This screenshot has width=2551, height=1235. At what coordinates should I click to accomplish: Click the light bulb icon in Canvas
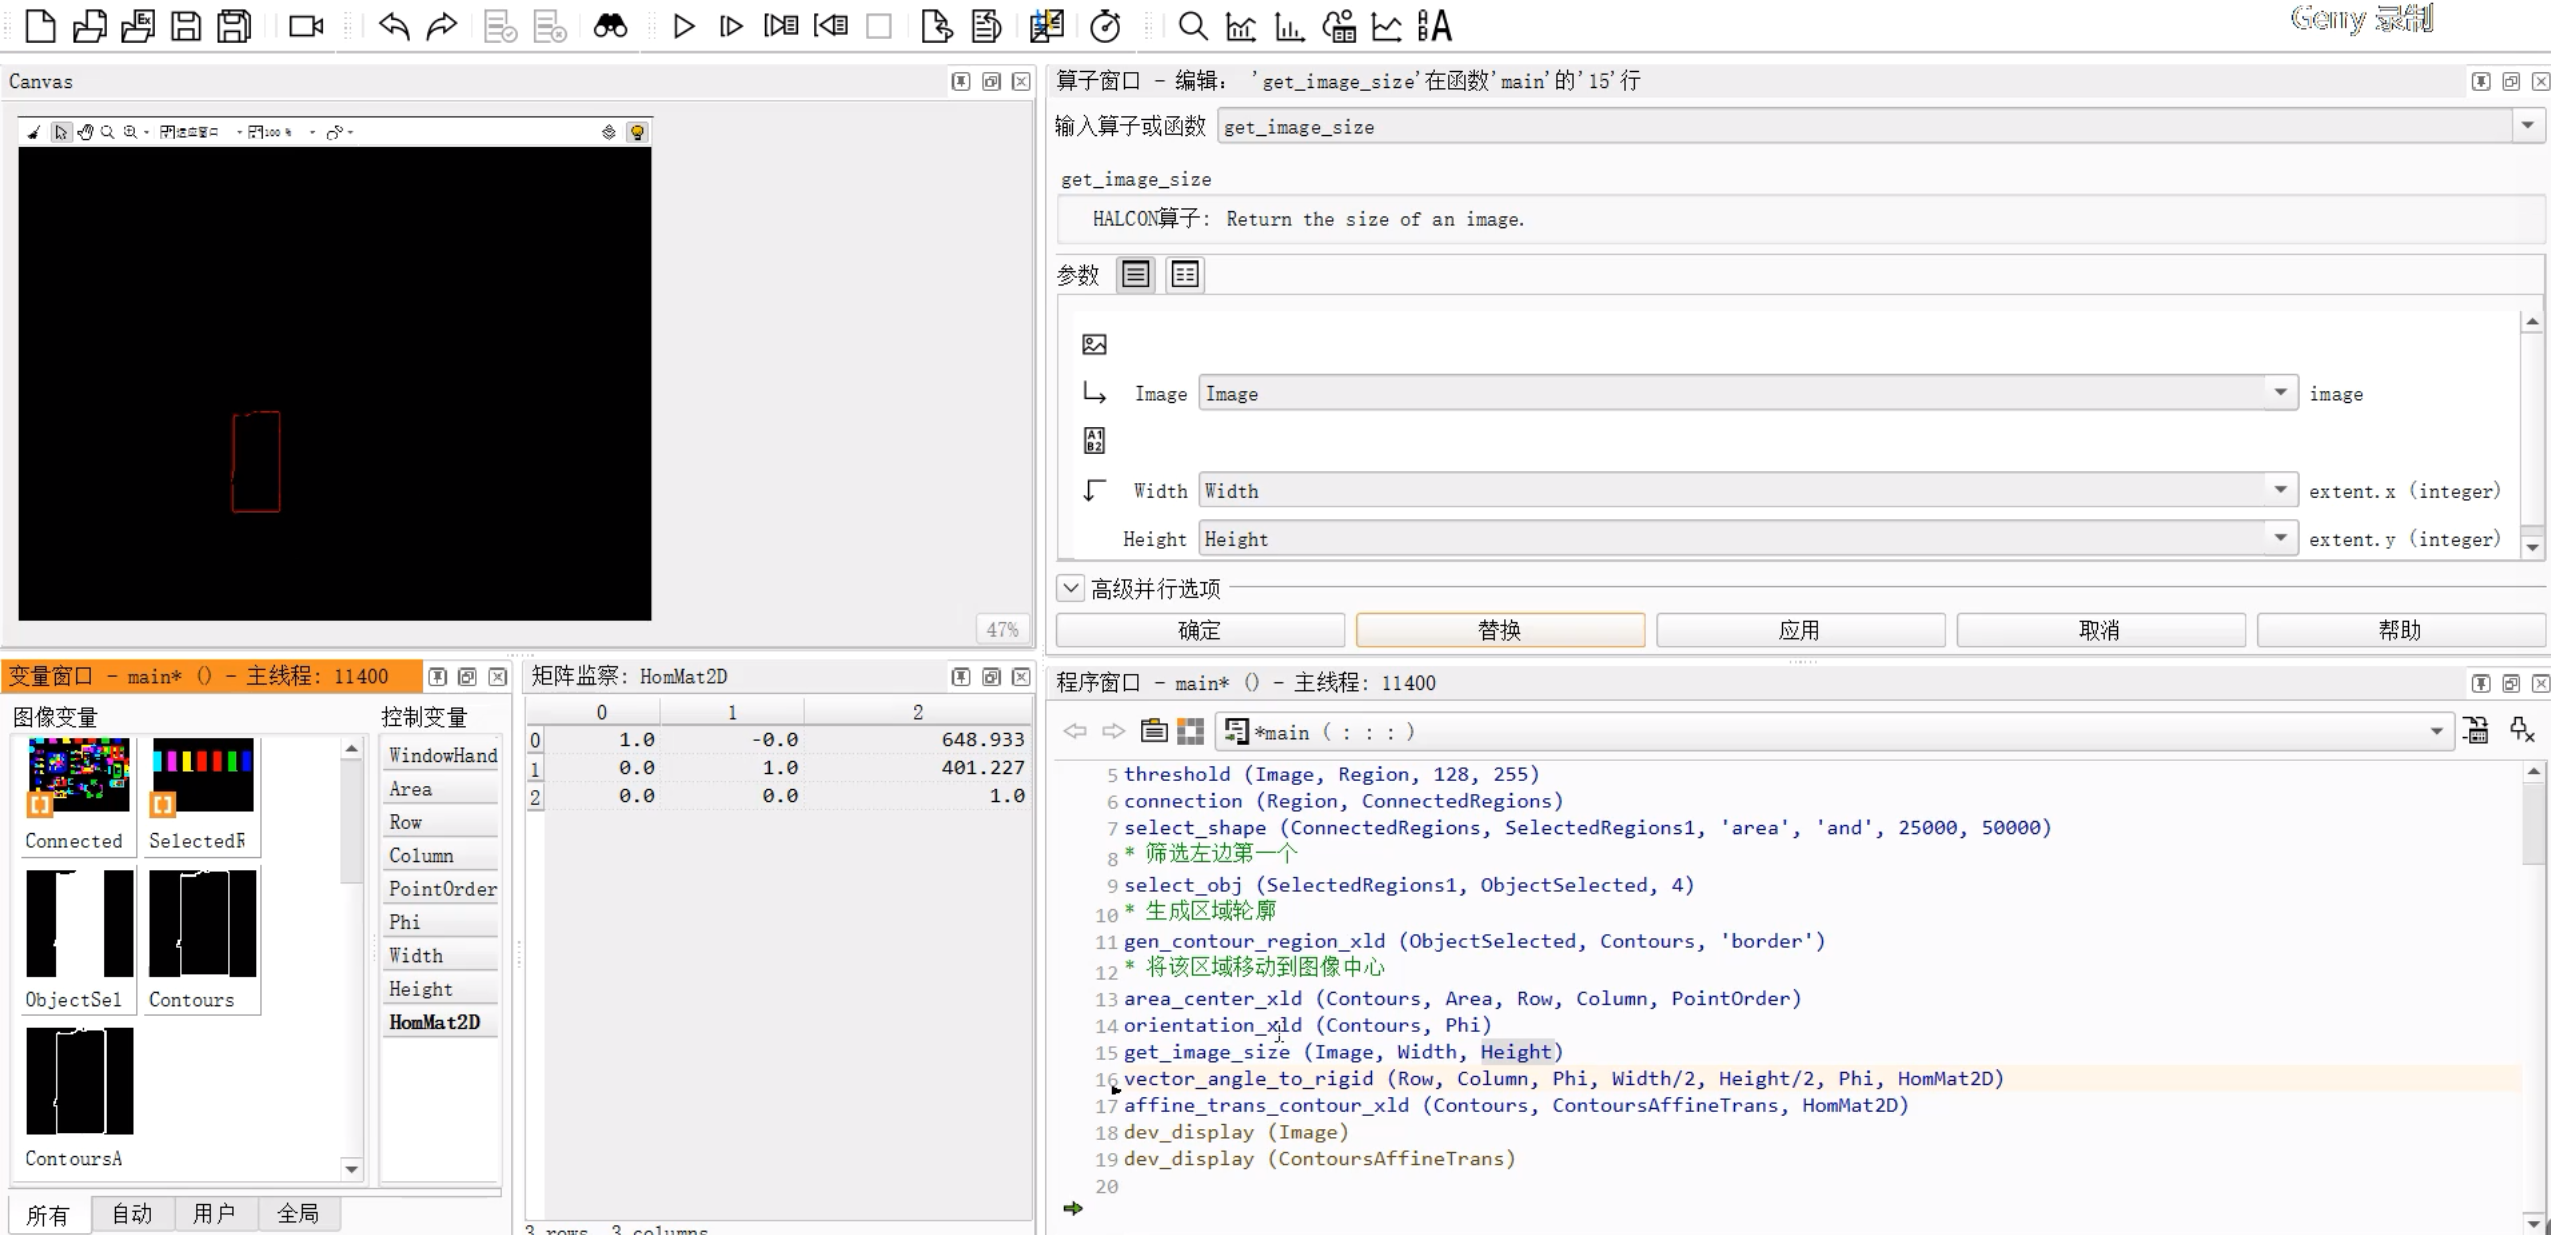[637, 132]
